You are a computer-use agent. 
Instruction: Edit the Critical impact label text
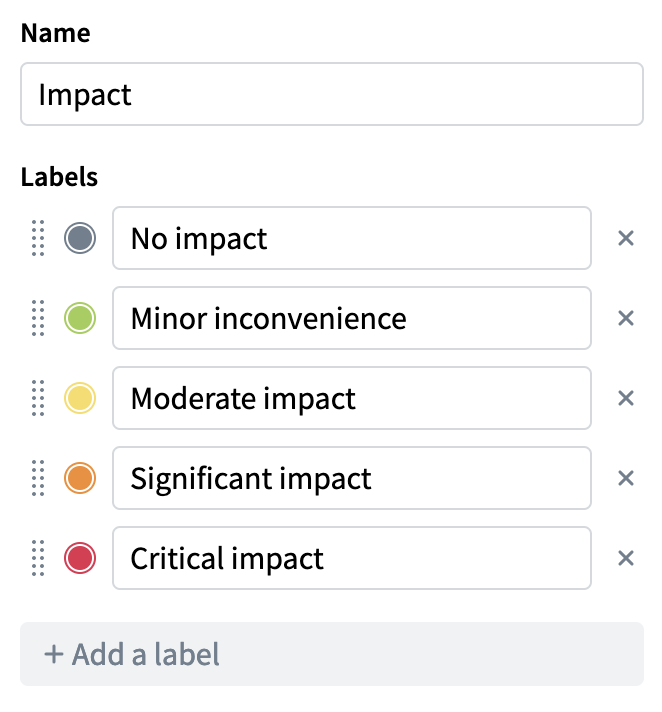coord(351,559)
